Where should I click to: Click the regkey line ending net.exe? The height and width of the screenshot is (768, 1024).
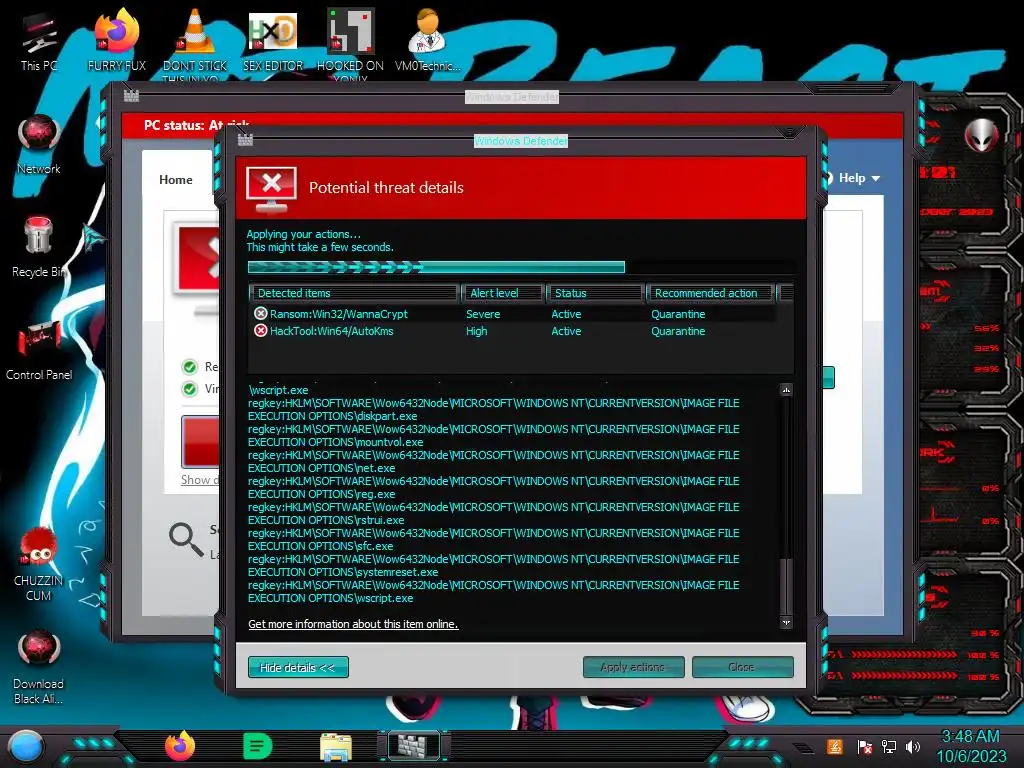click(494, 462)
